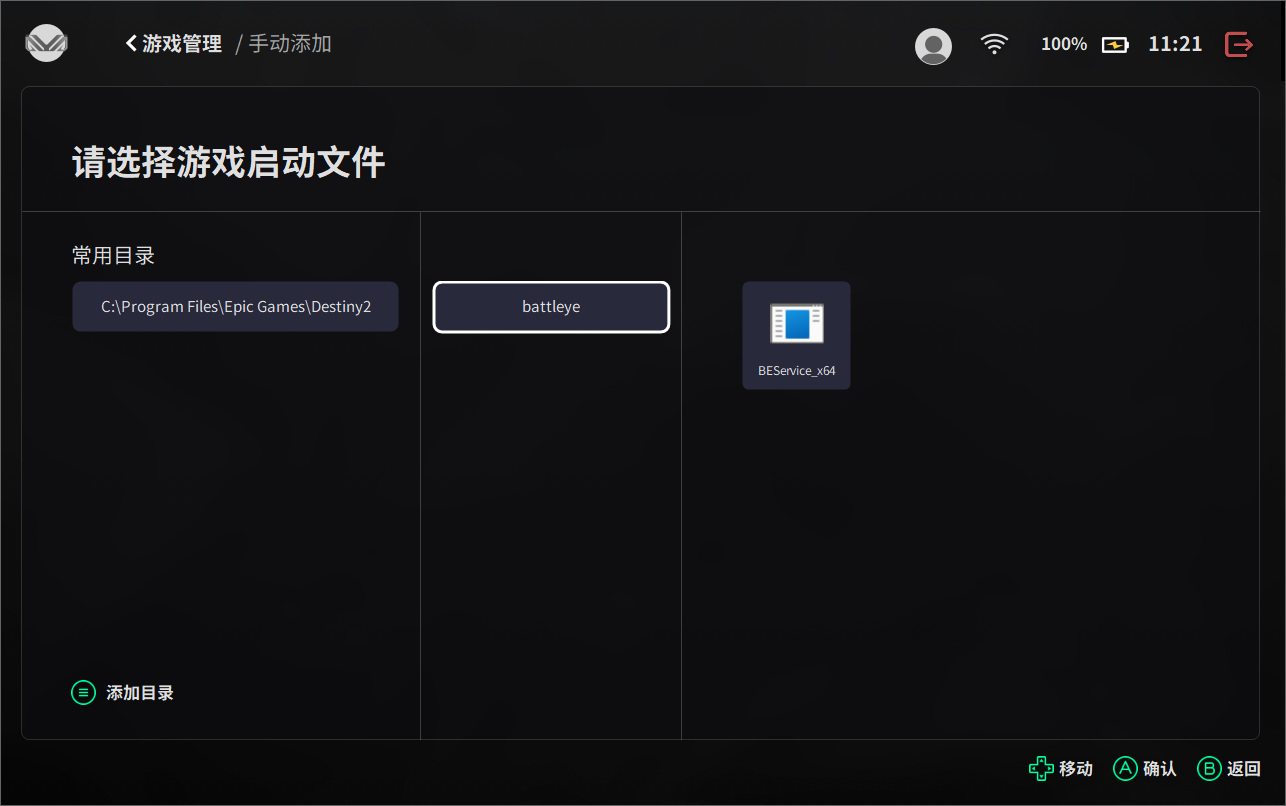Select the Destiny2 directory path
Viewport: 1286px width, 806px height.
236,307
